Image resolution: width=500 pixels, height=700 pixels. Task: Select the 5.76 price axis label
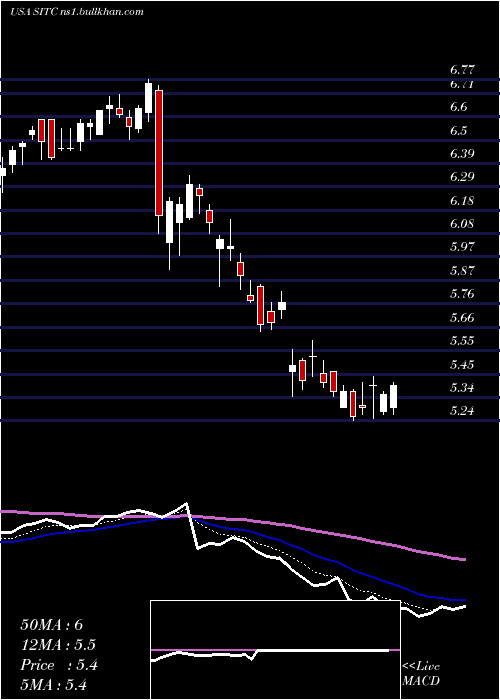tap(462, 294)
